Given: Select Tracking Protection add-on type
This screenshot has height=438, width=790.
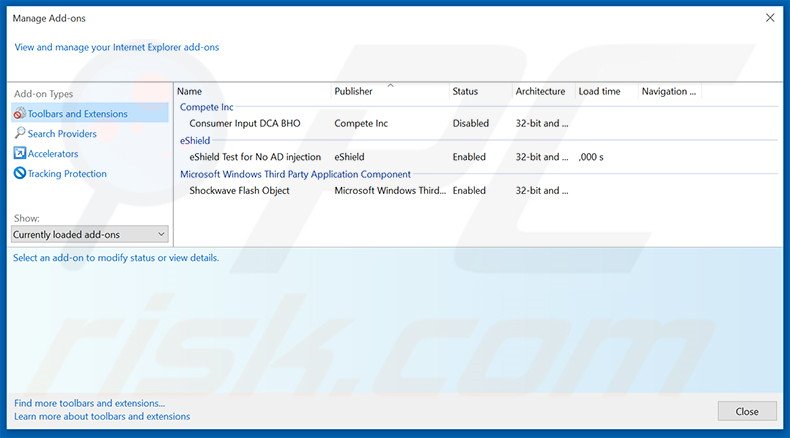Looking at the screenshot, I should pos(67,173).
